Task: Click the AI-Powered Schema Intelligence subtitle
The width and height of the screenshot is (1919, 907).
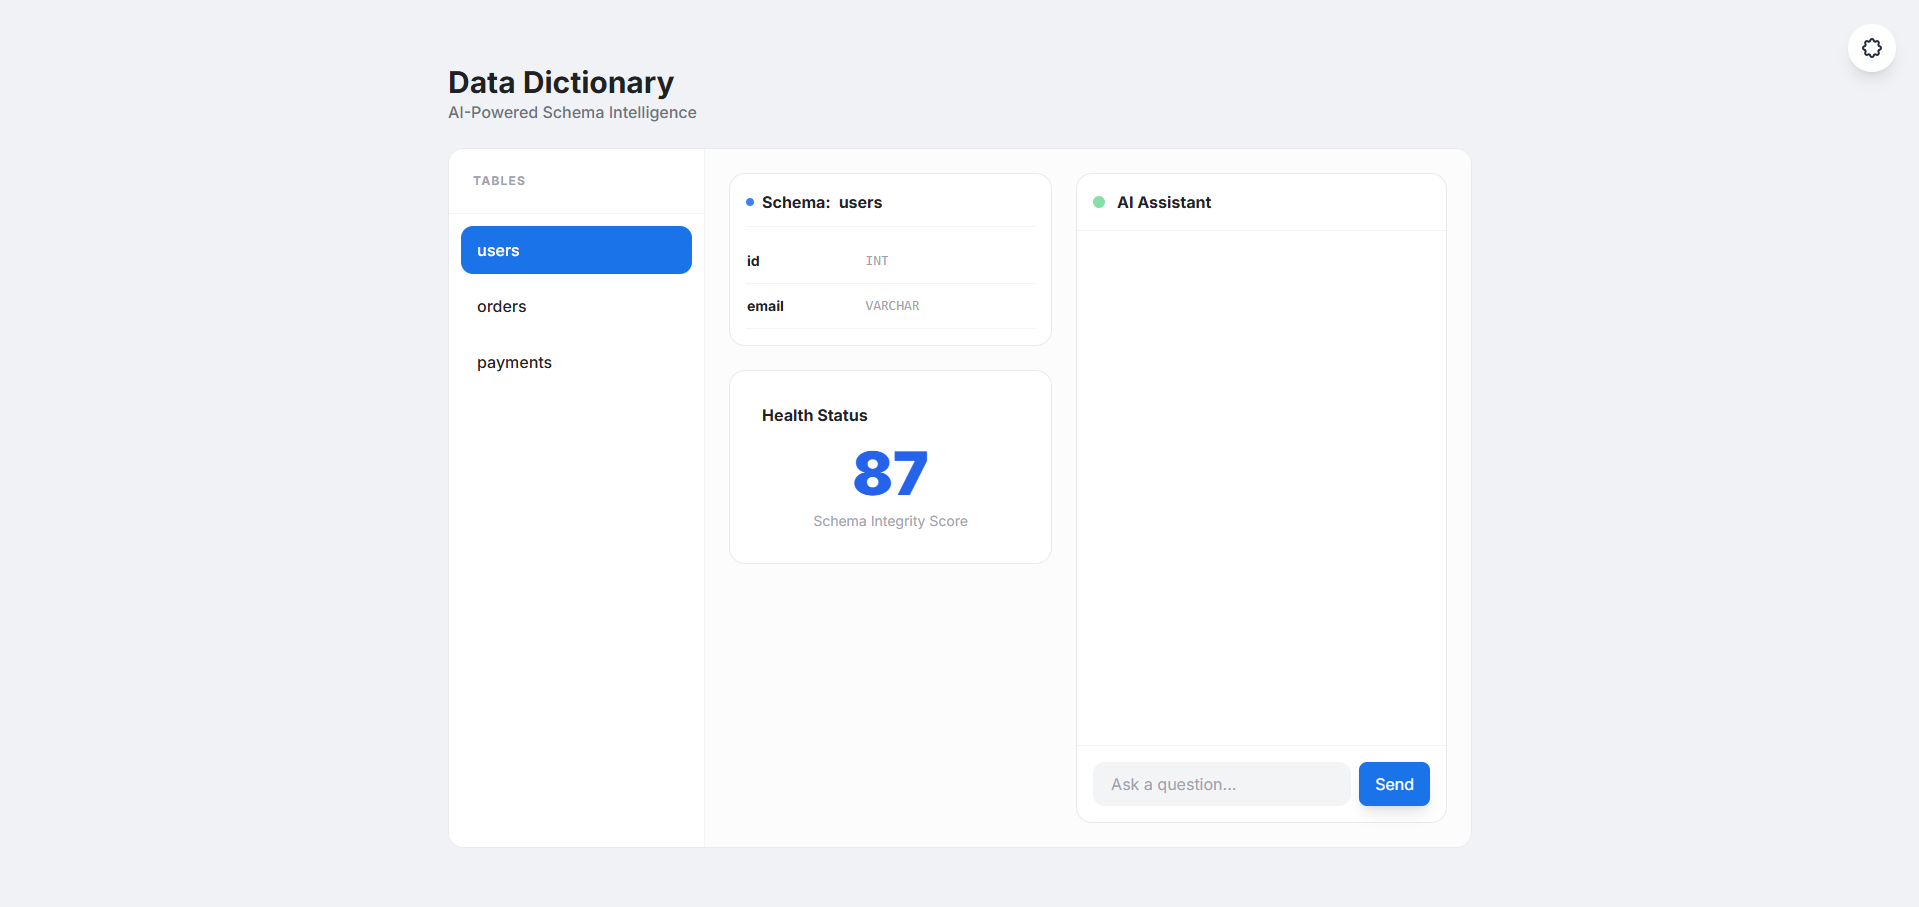Action: pos(572,113)
